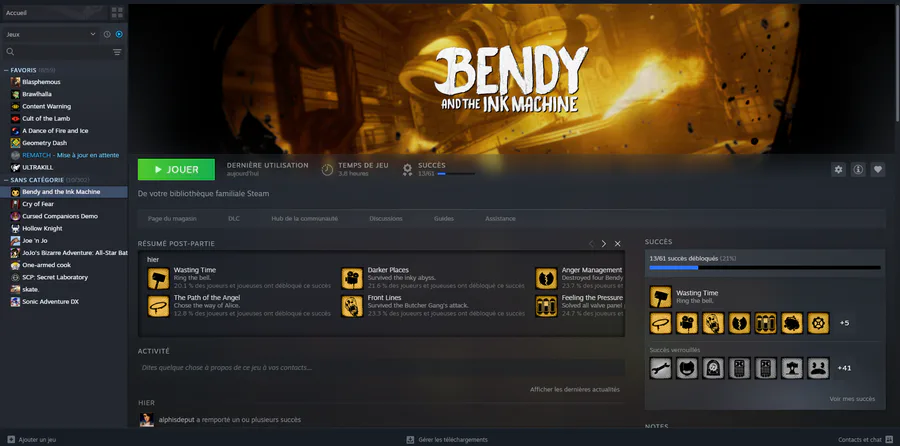Viewport: 900px width, 446px height.
Task: Show +5 more unlocked achievements
Action: [x=844, y=323]
